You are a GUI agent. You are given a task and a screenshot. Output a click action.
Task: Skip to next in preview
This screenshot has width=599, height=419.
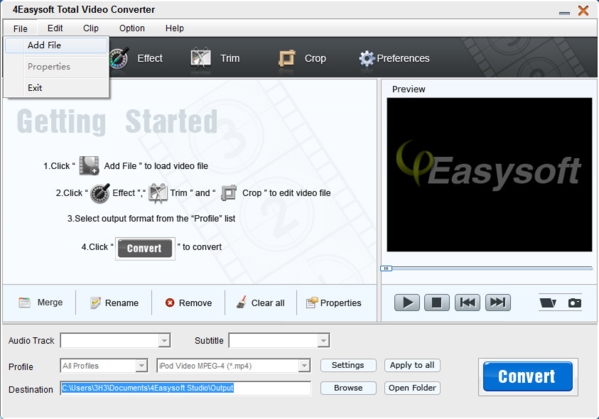[498, 303]
